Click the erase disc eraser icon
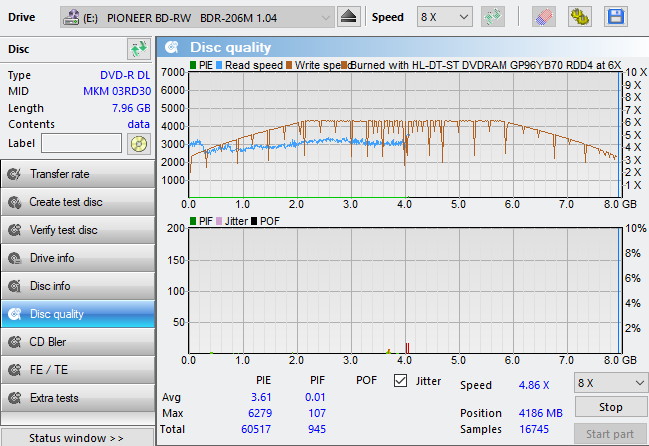This screenshot has width=649, height=446. tap(544, 17)
